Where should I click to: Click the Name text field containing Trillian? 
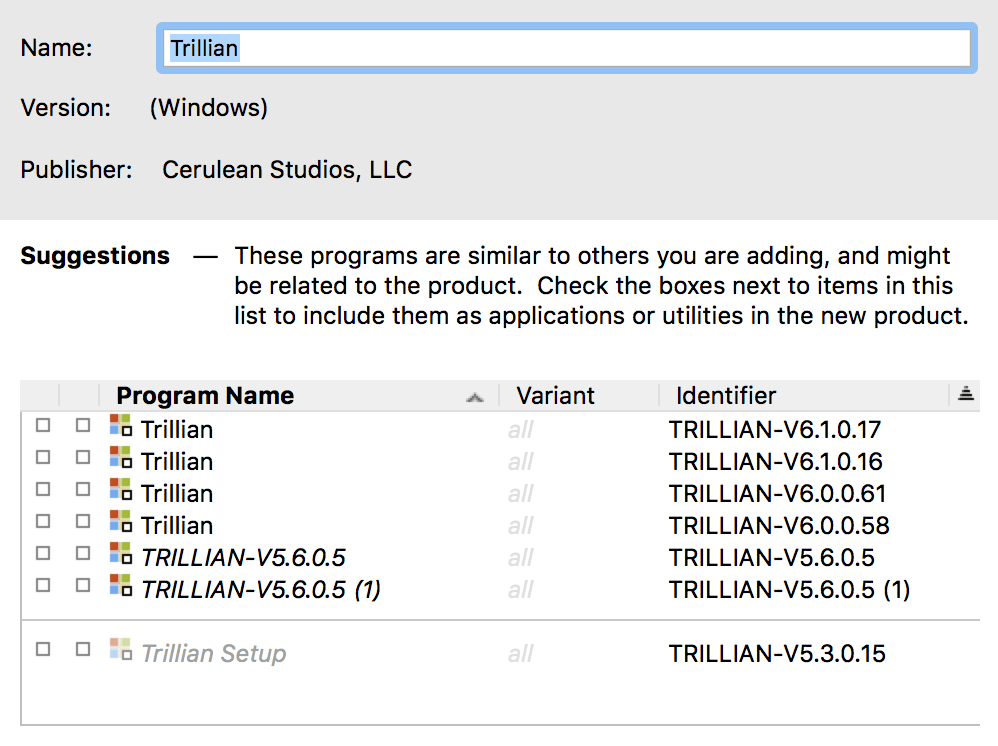point(565,48)
